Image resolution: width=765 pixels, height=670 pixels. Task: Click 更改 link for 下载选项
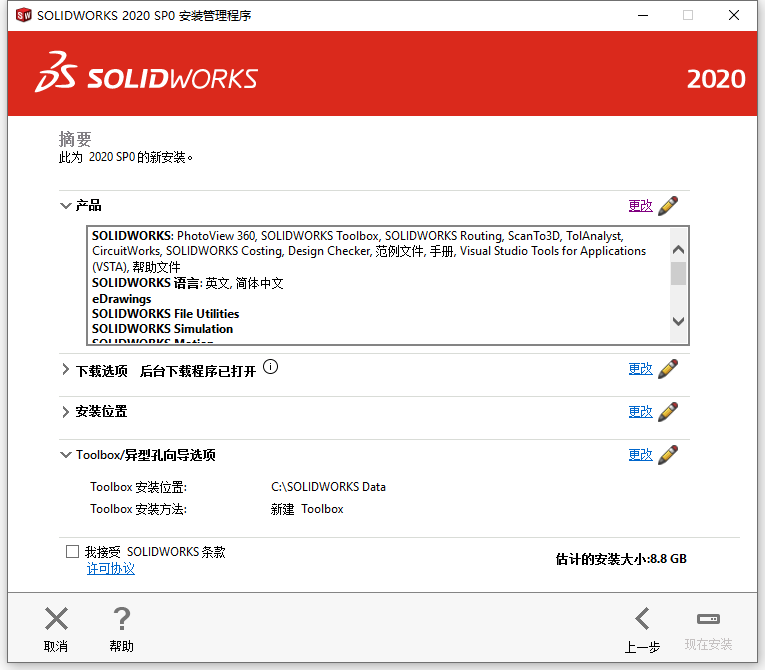click(x=641, y=369)
